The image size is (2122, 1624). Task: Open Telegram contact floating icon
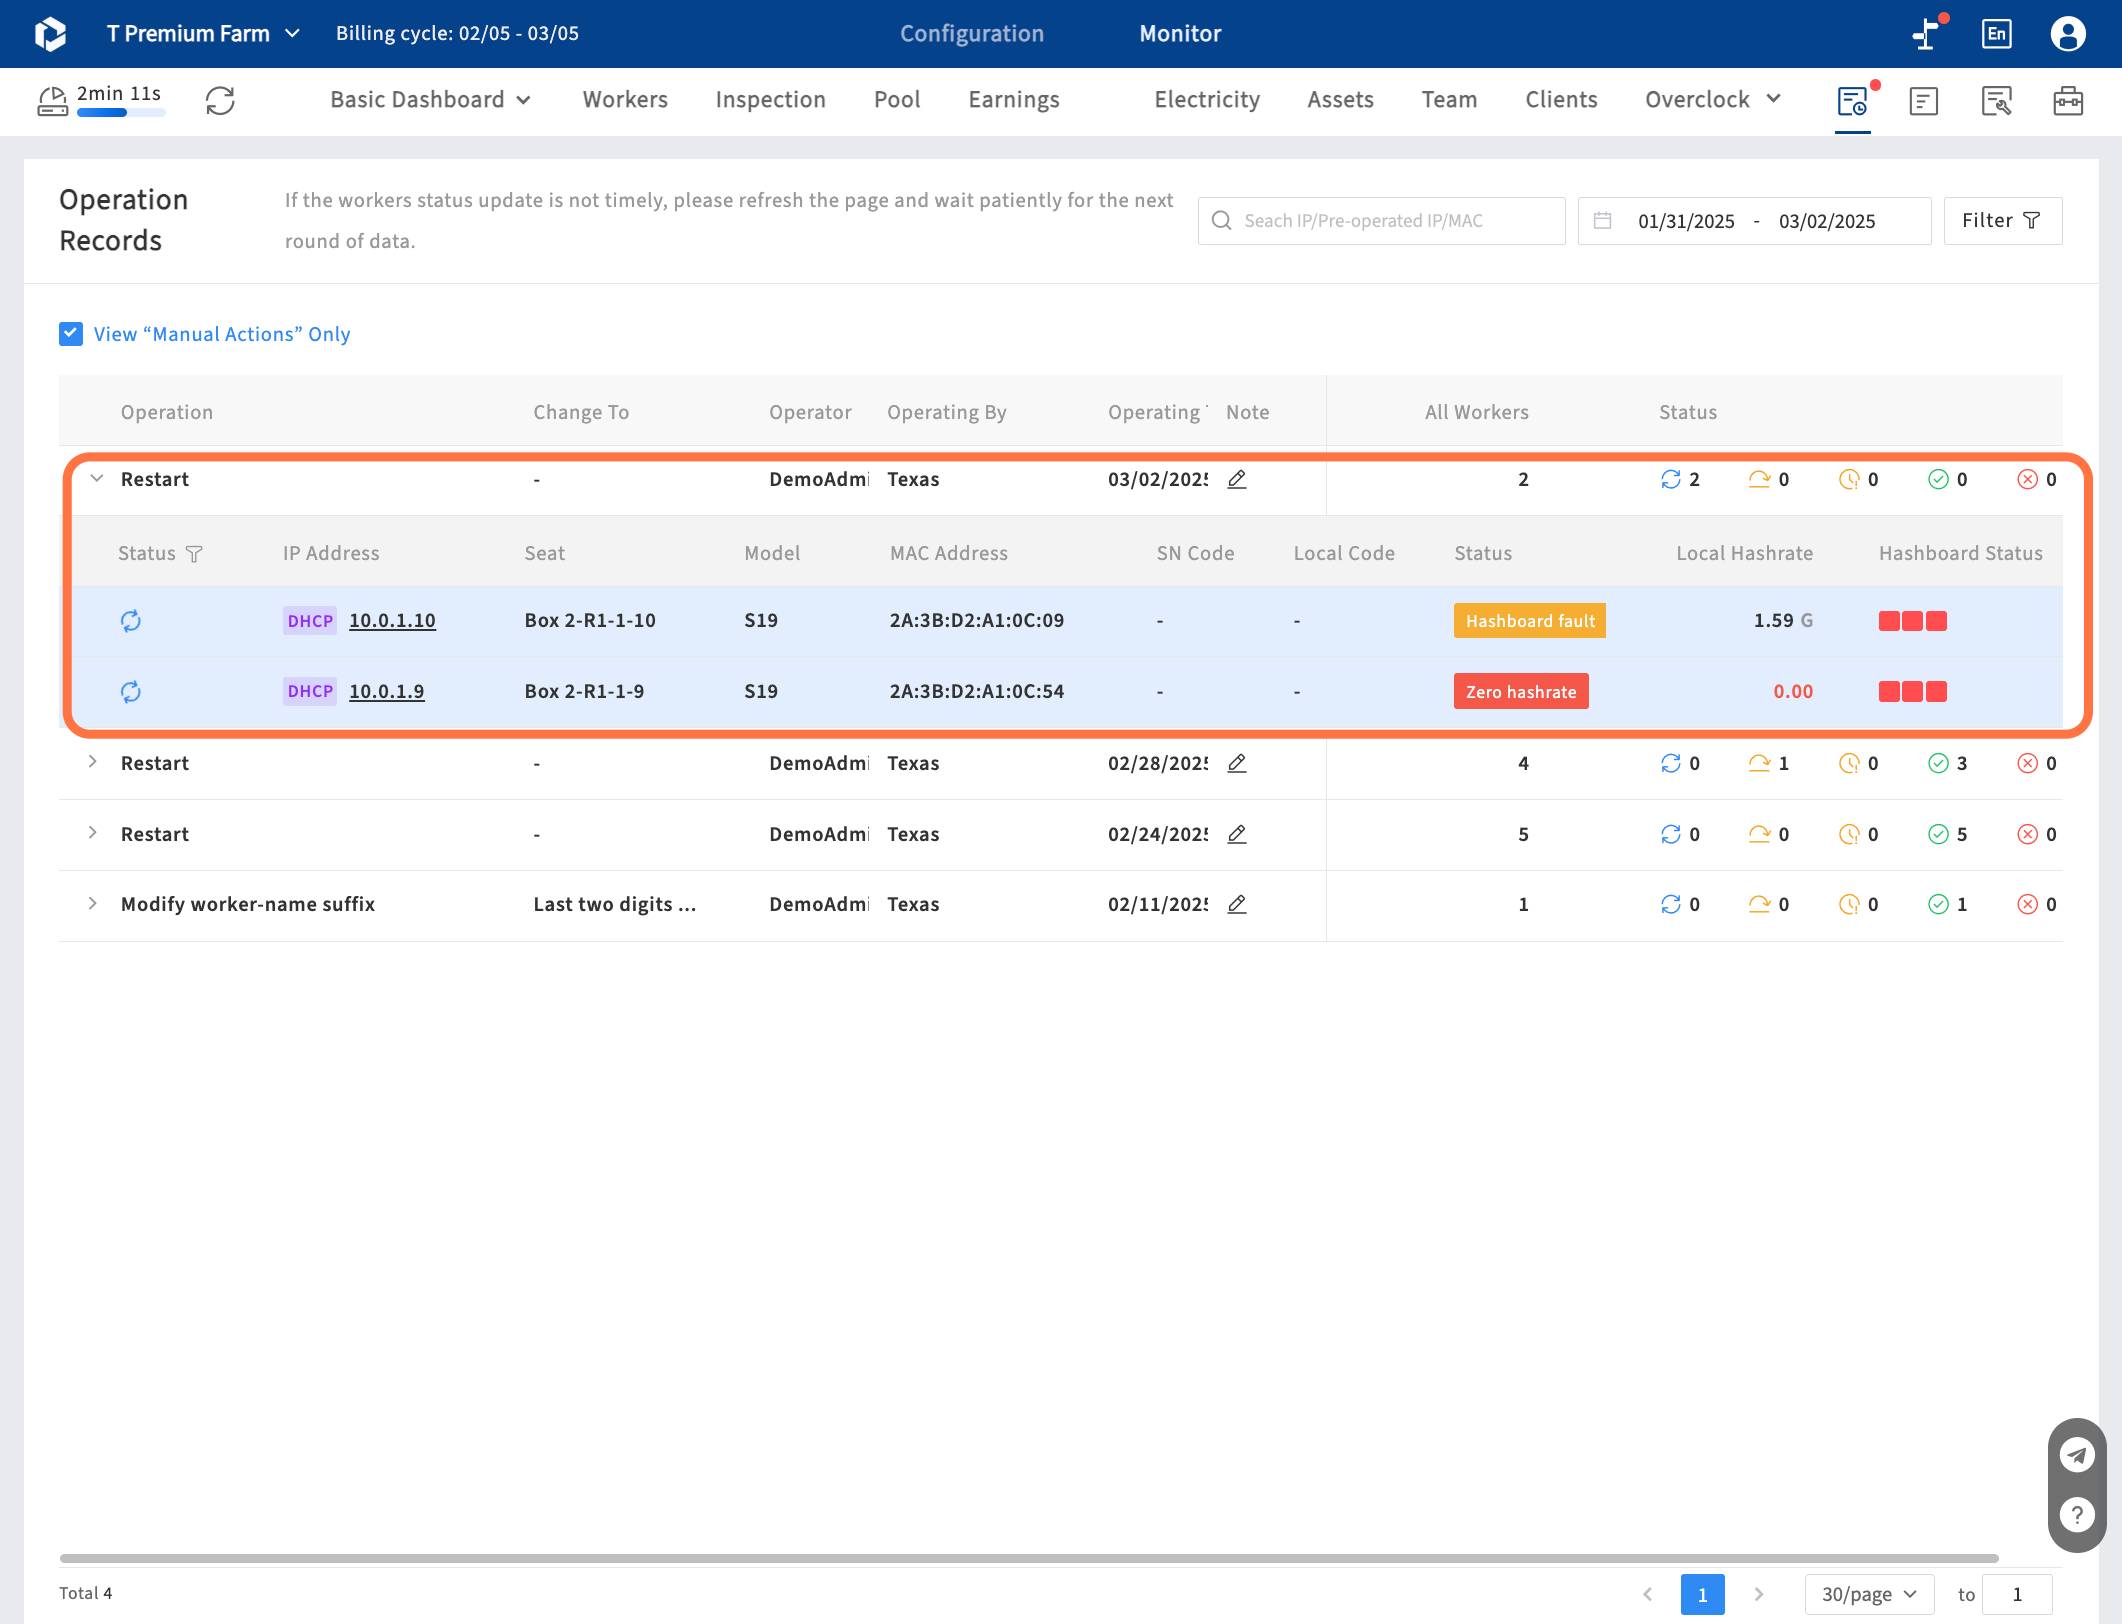[2077, 1455]
